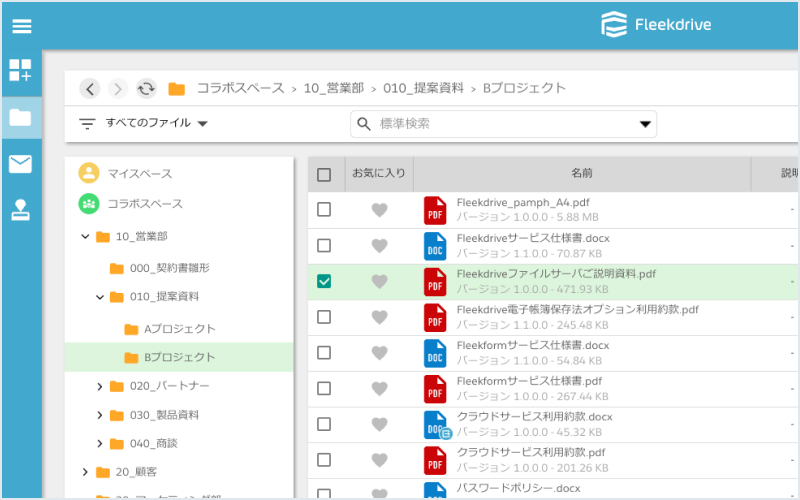Favorite Fleekdrive電子帳簿保存法オプション利用約款.pdf heart
Image resolution: width=800 pixels, height=500 pixels.
[x=379, y=317]
